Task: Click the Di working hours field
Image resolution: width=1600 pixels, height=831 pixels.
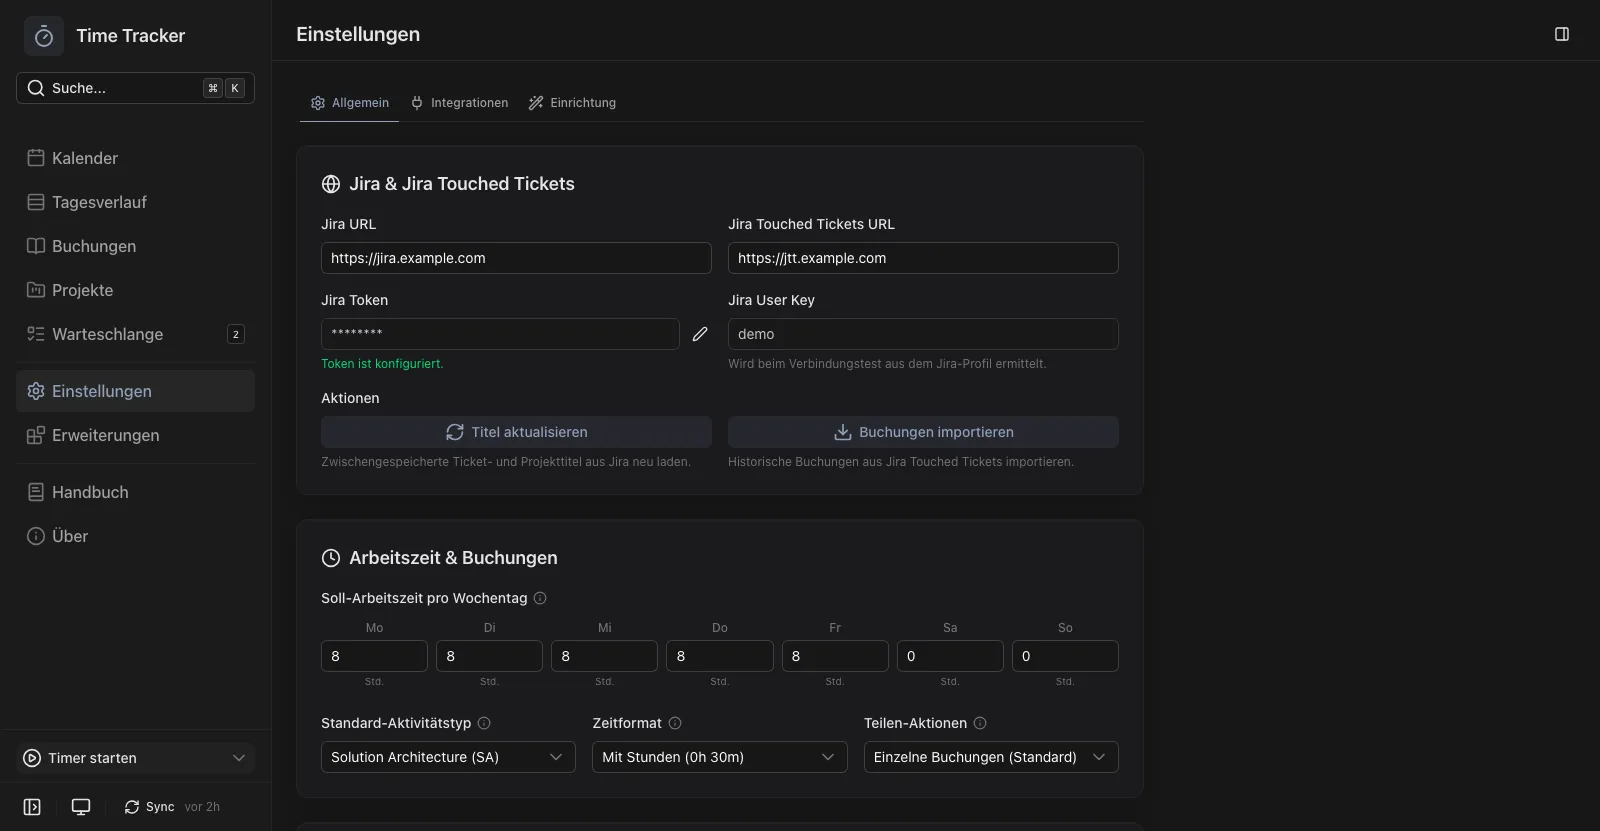Action: (x=489, y=656)
